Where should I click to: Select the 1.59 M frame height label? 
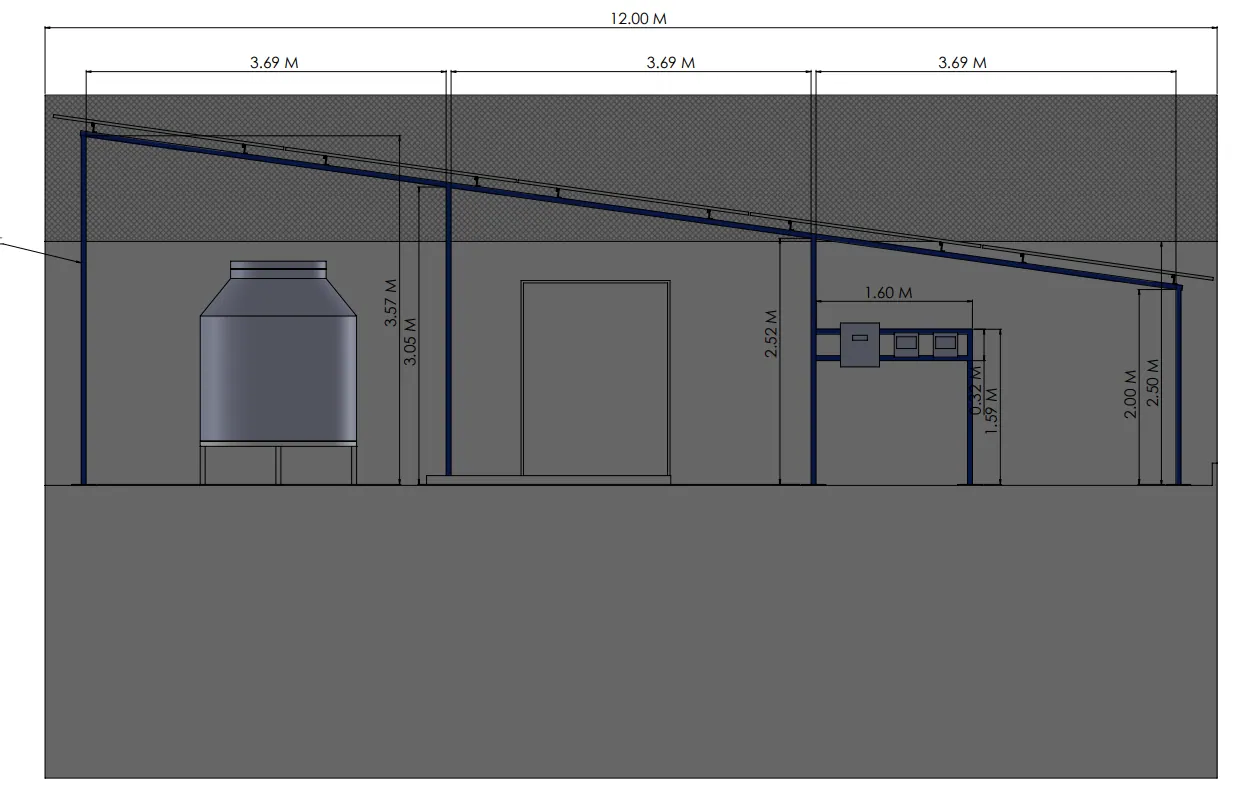[993, 410]
